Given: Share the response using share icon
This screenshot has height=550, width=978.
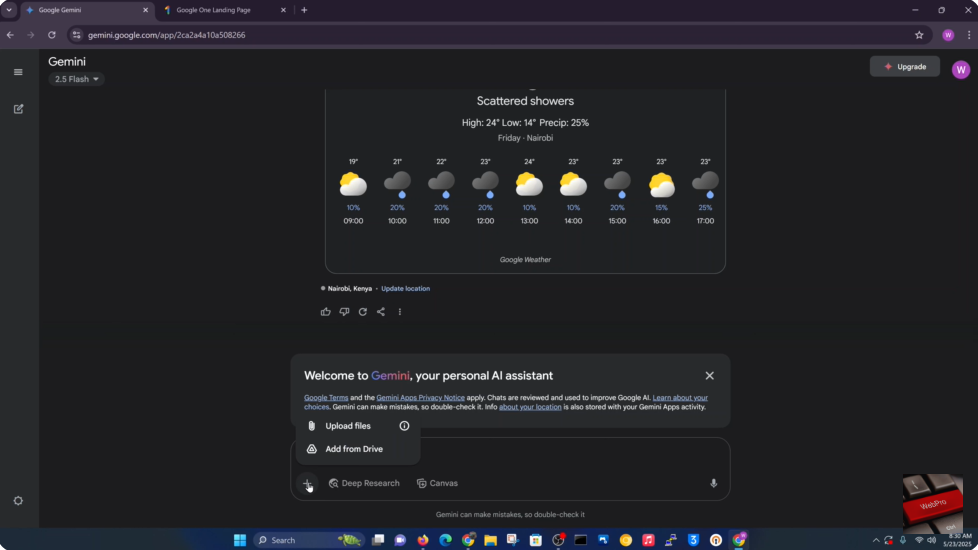Looking at the screenshot, I should 381,312.
